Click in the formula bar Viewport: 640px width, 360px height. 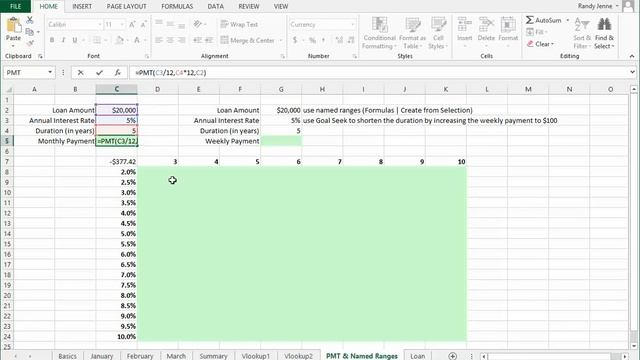[379, 72]
